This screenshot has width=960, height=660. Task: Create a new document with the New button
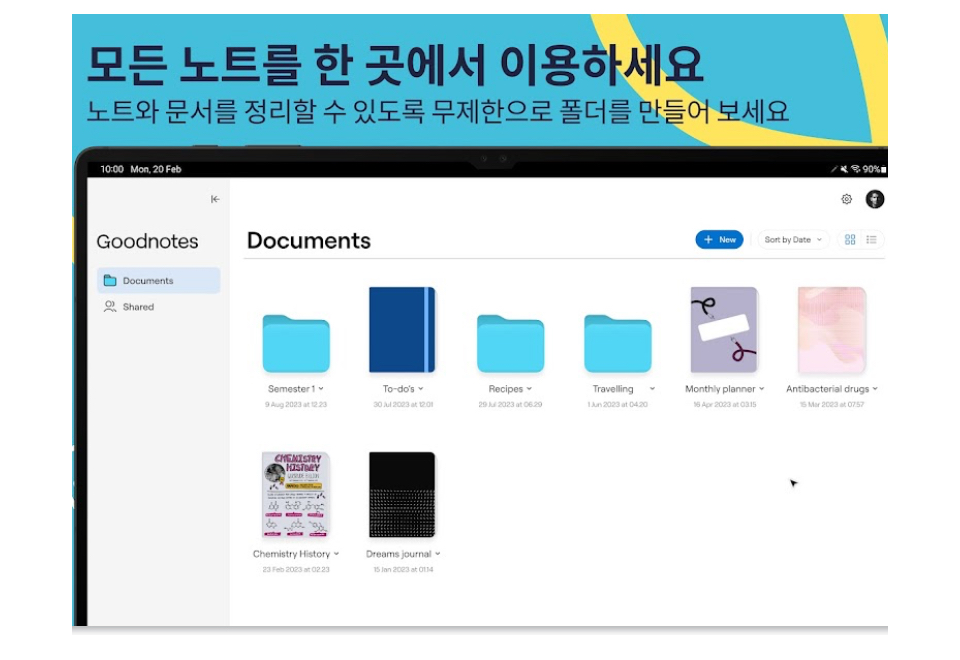[719, 239]
